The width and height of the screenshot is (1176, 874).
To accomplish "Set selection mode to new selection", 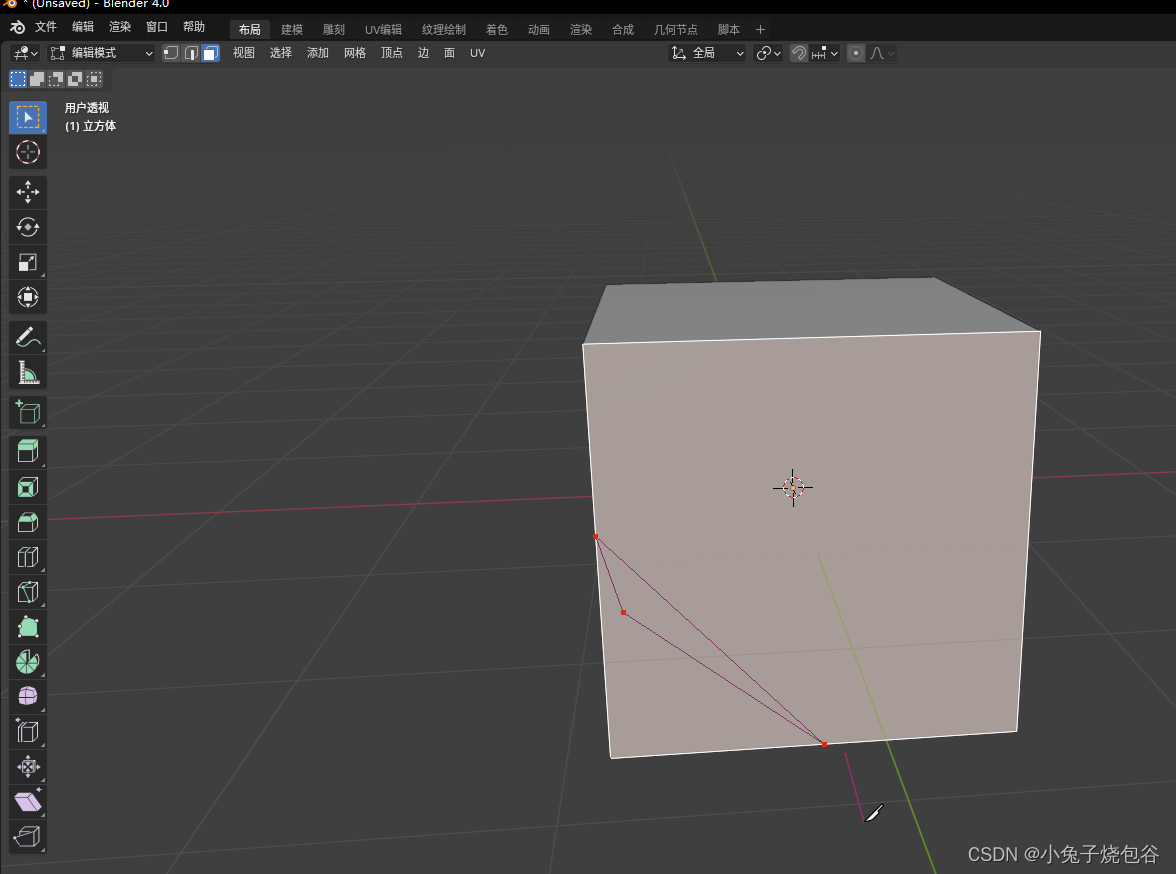I will pos(18,79).
